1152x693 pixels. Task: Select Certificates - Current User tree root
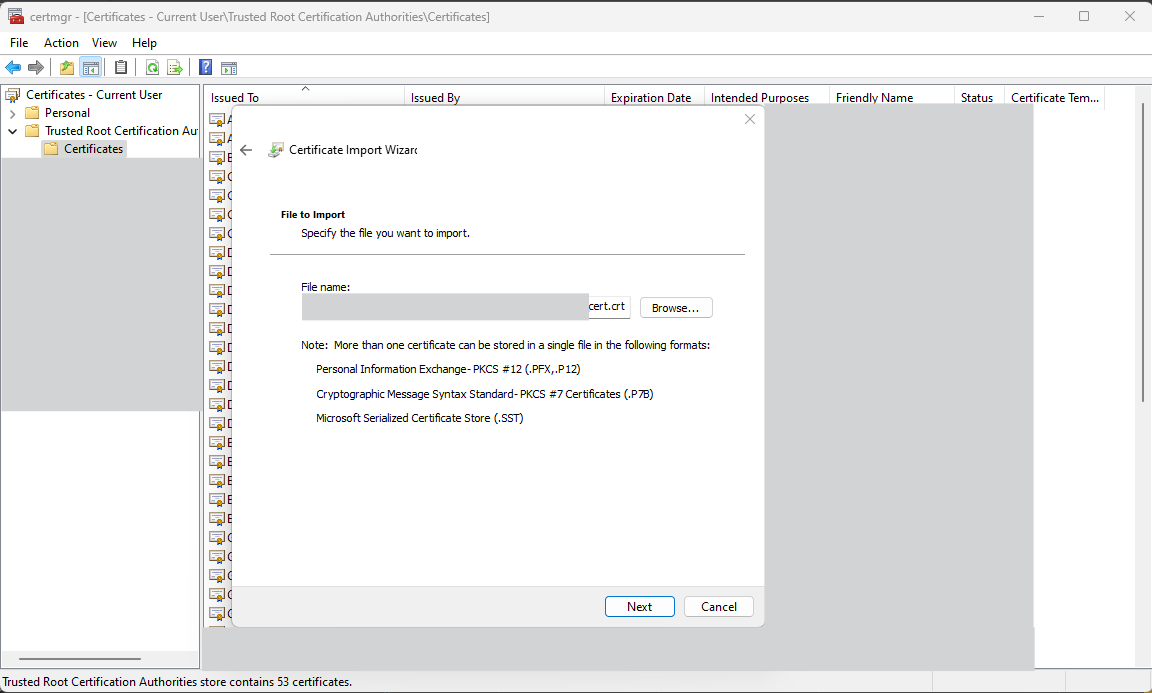[x=94, y=95]
